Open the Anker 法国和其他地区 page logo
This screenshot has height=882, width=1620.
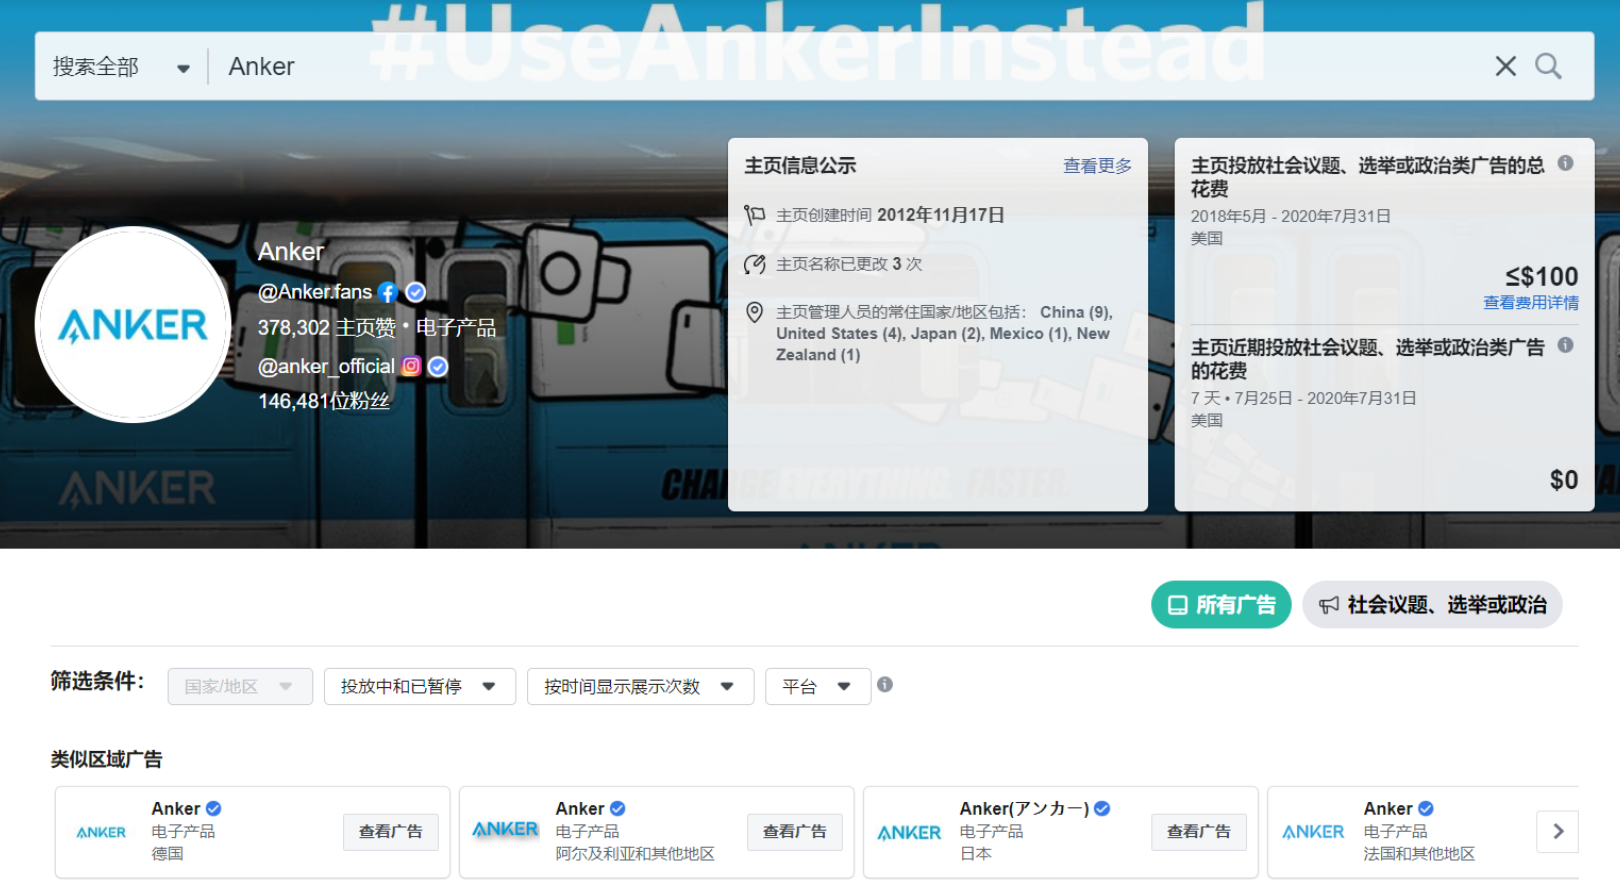1313,832
